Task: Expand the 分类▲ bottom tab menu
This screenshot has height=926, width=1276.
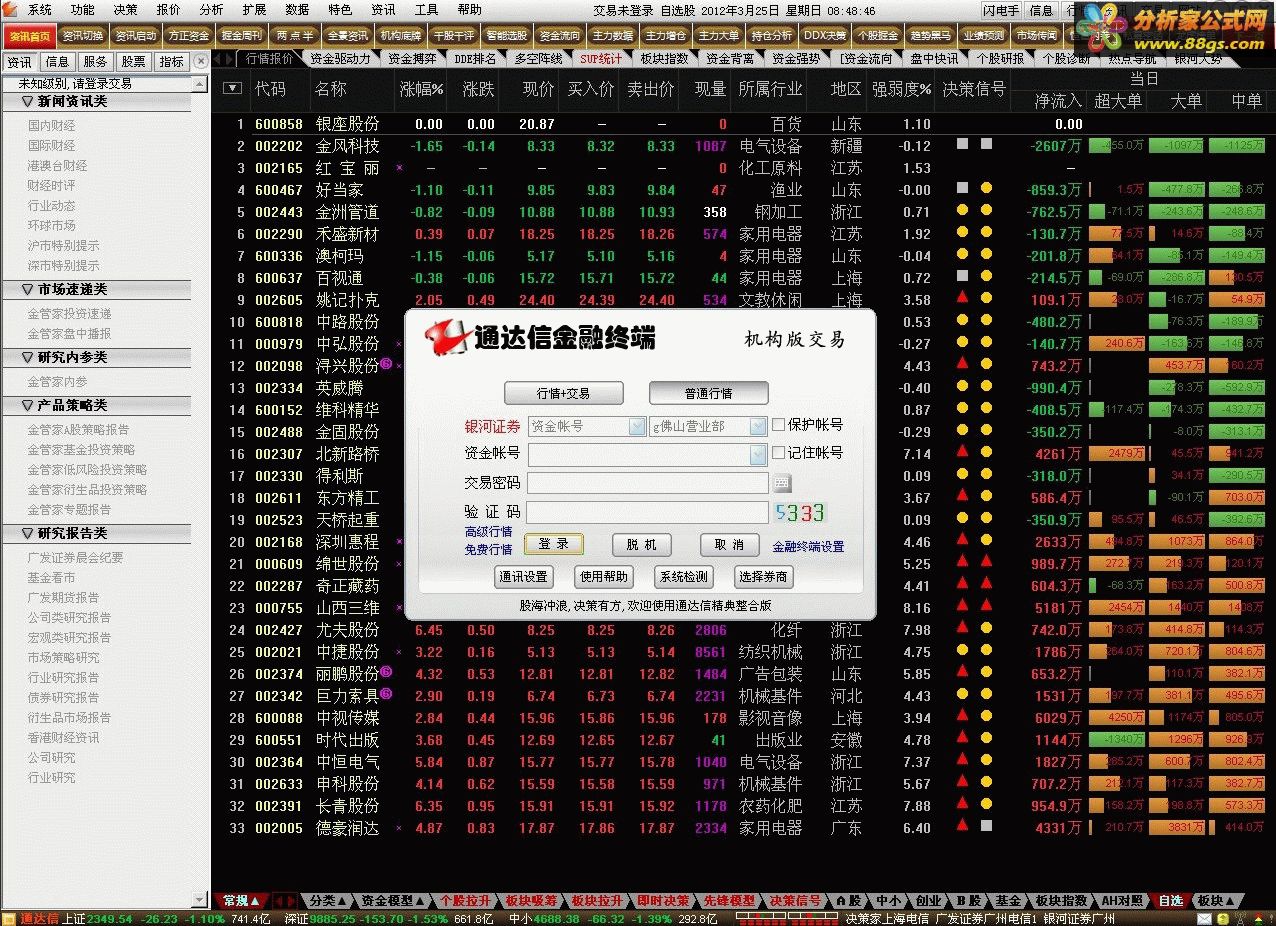Action: point(327,900)
